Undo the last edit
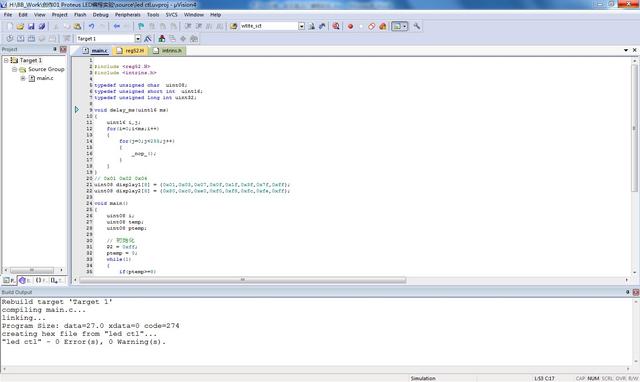640x382 pixels. pyautogui.click(x=91, y=26)
